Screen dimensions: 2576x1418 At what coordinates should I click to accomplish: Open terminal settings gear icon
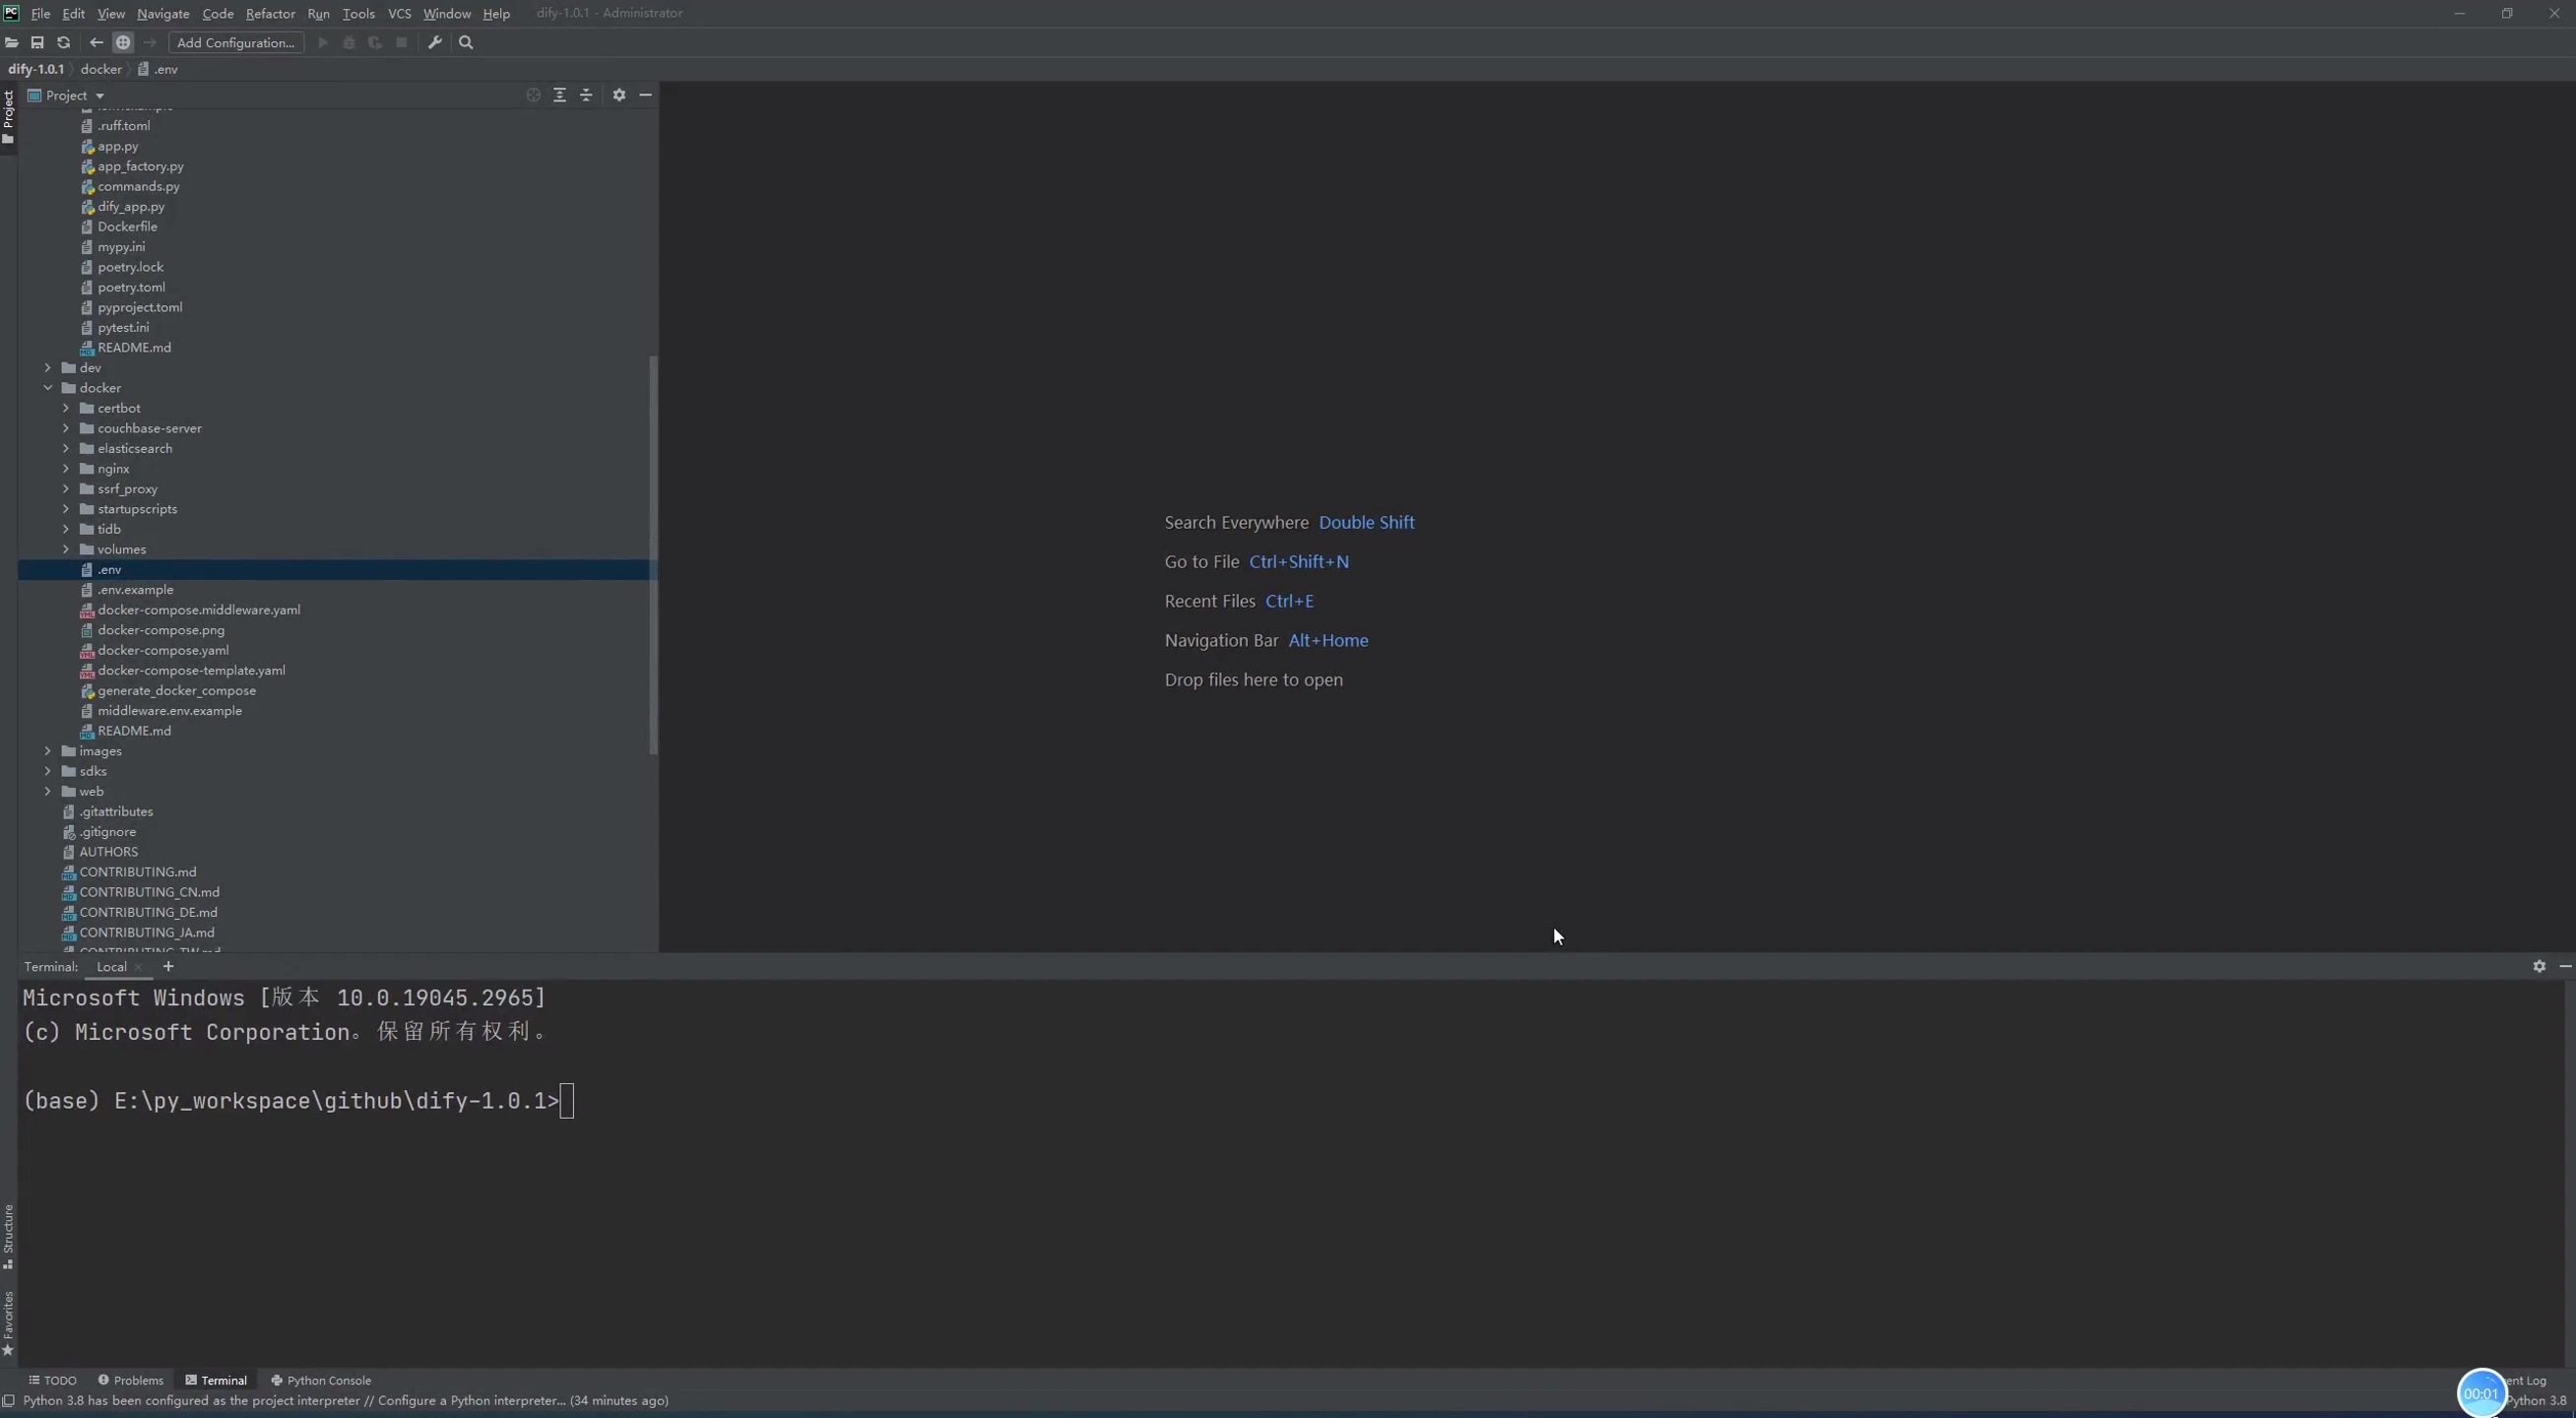tap(2539, 966)
